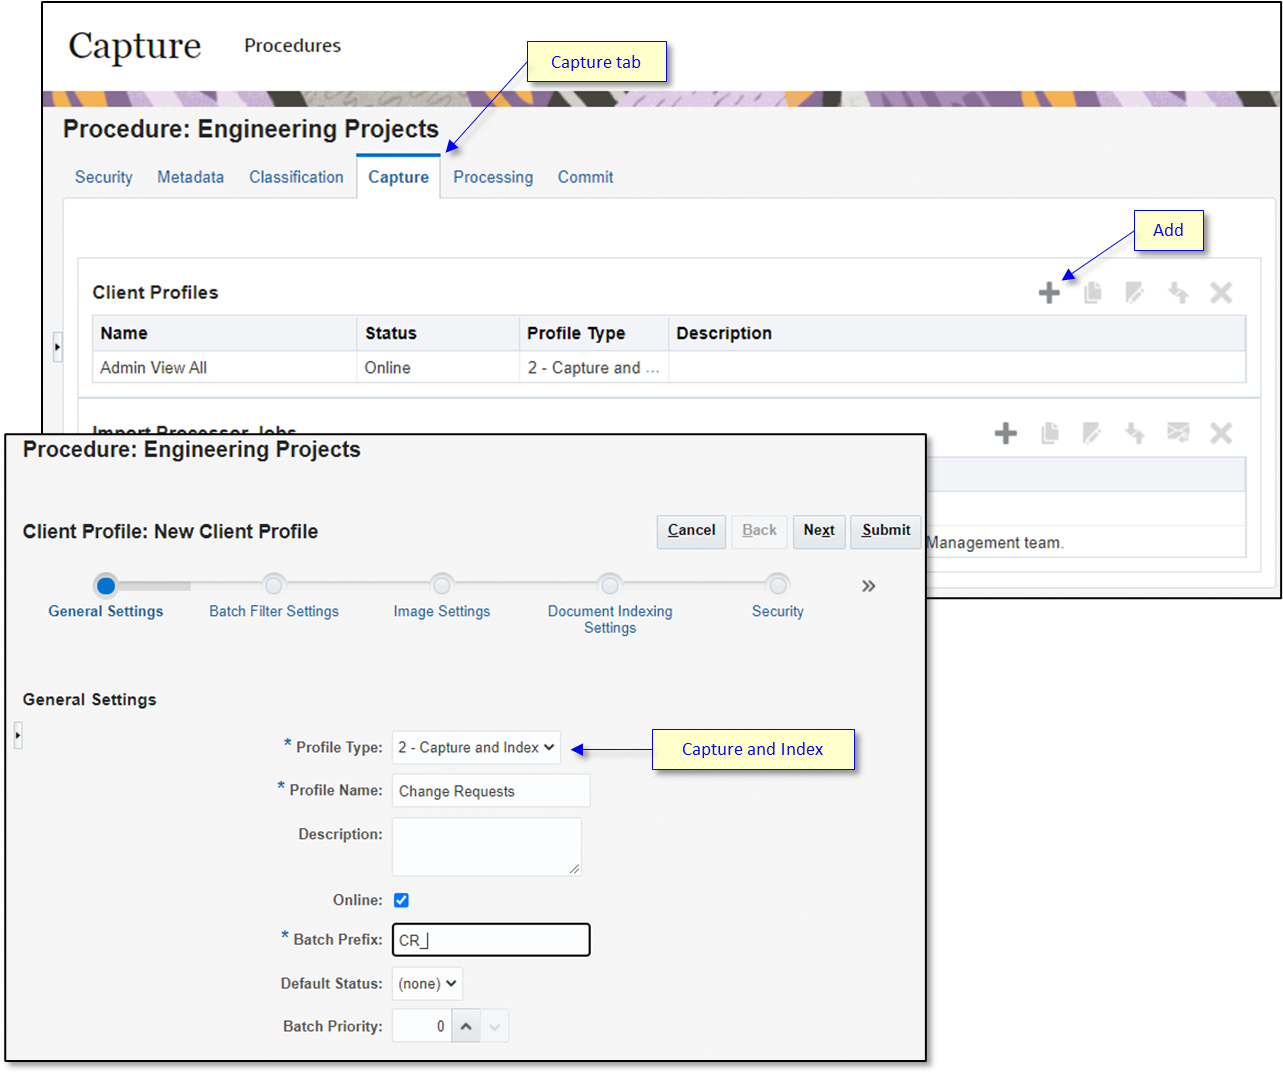Viewport: 1283px width, 1075px height.
Task: Click the Delete X icon for Client Profiles
Action: point(1221,292)
